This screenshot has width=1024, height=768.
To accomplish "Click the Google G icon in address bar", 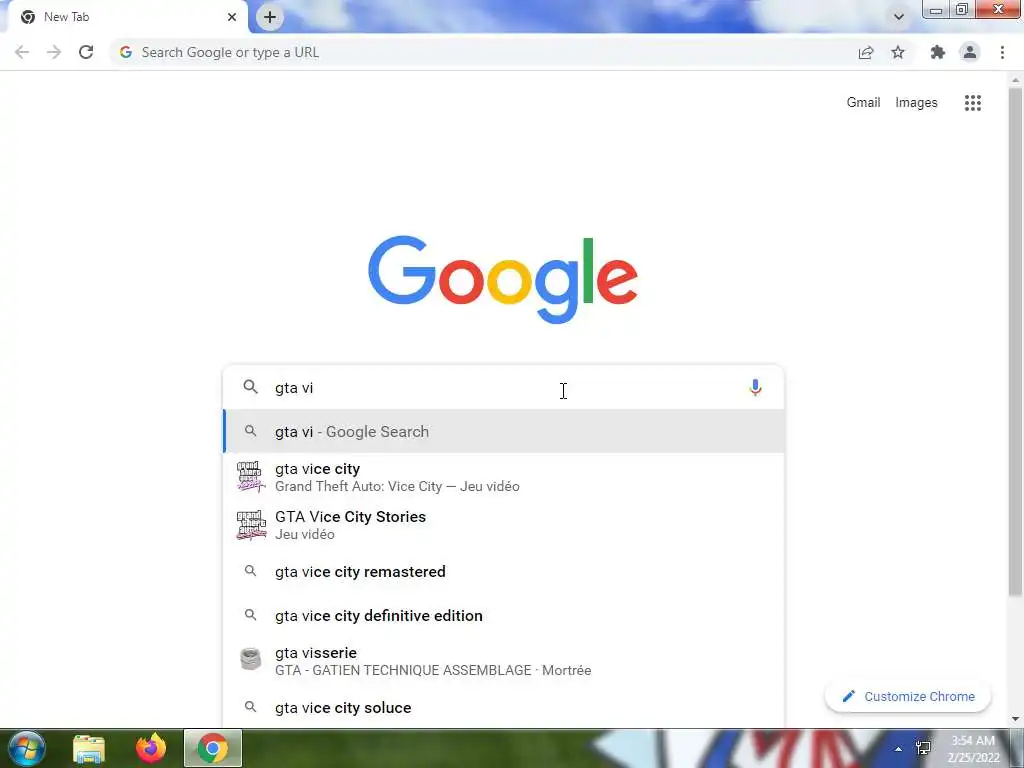I will click(126, 52).
